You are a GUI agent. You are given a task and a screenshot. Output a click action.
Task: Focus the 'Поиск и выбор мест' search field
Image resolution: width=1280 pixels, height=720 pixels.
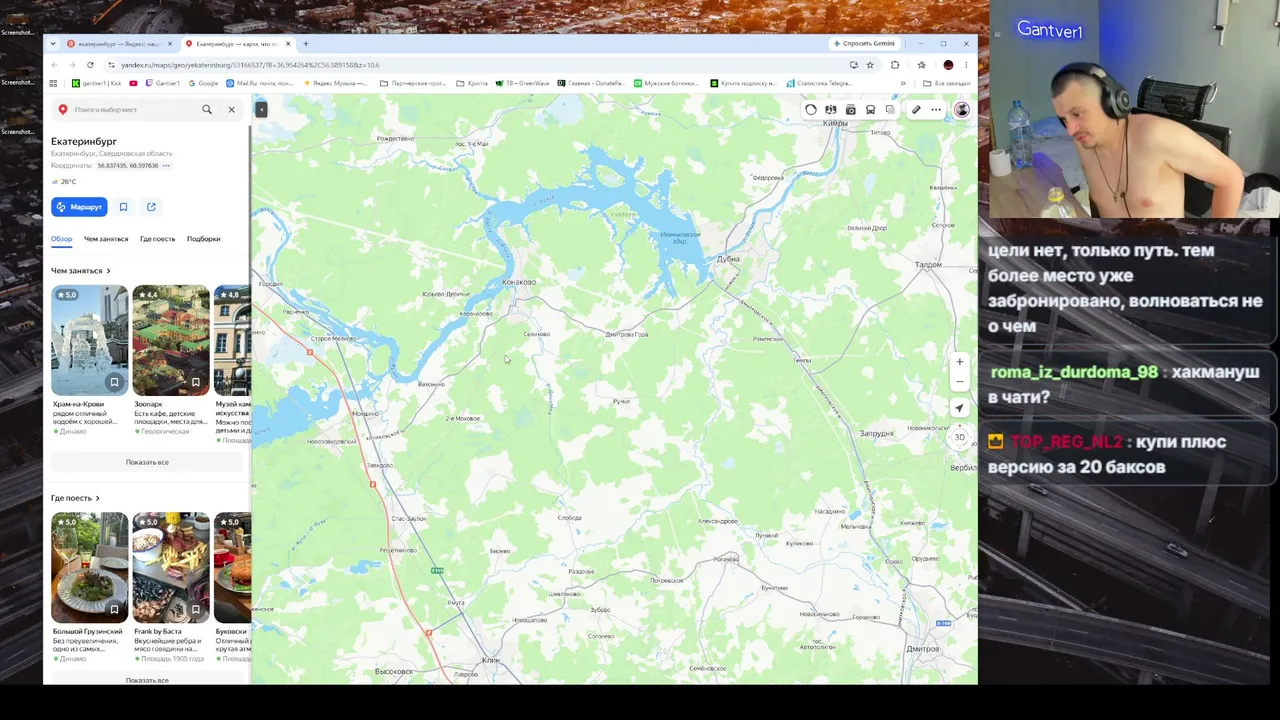click(x=134, y=109)
